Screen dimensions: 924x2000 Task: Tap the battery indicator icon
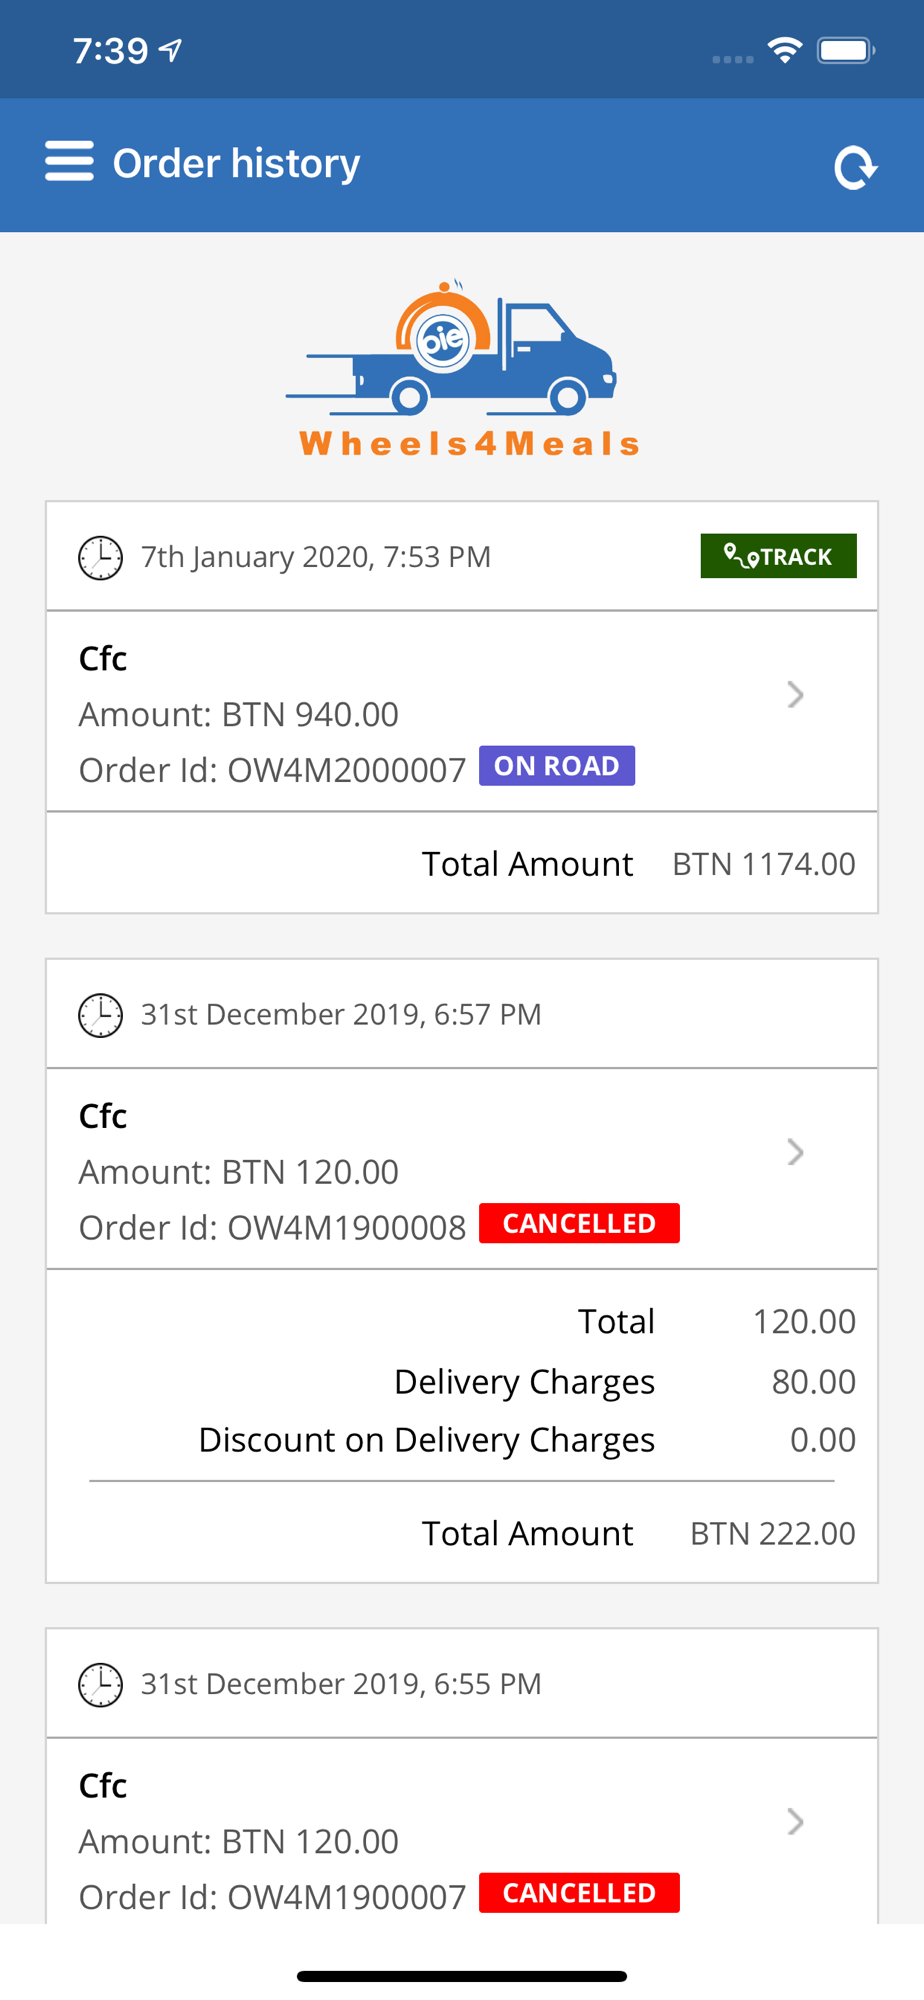(846, 50)
